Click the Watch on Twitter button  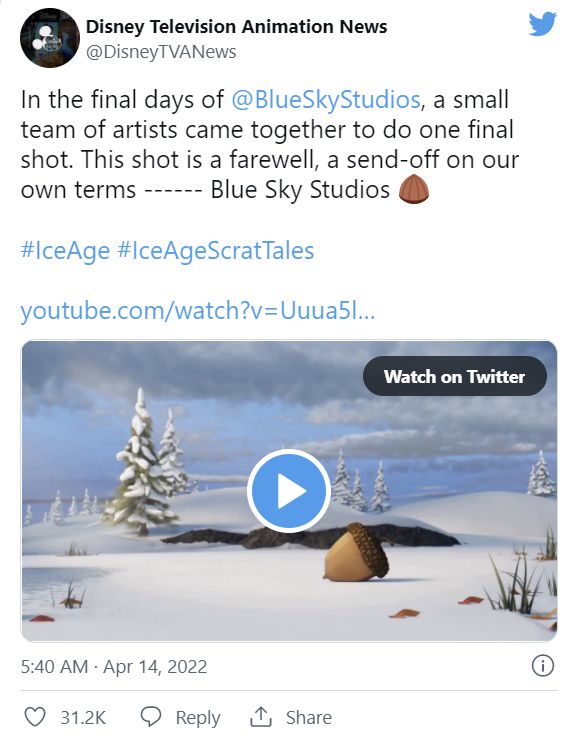tap(455, 376)
